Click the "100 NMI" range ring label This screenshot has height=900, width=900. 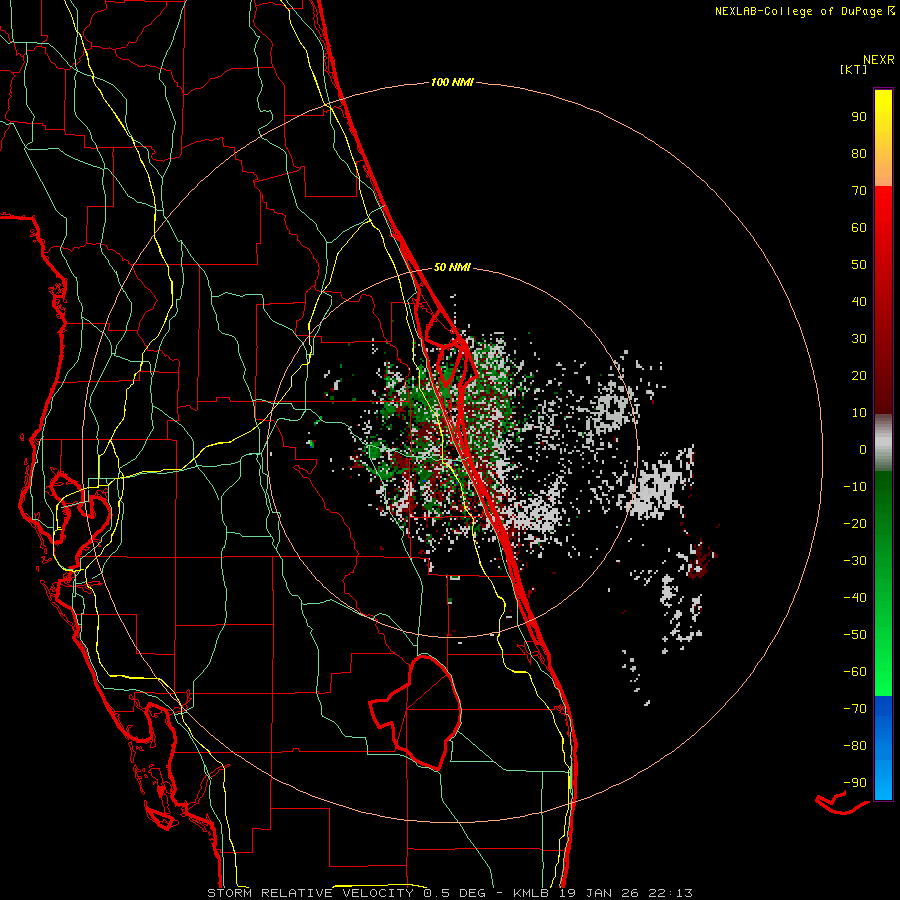pos(452,82)
